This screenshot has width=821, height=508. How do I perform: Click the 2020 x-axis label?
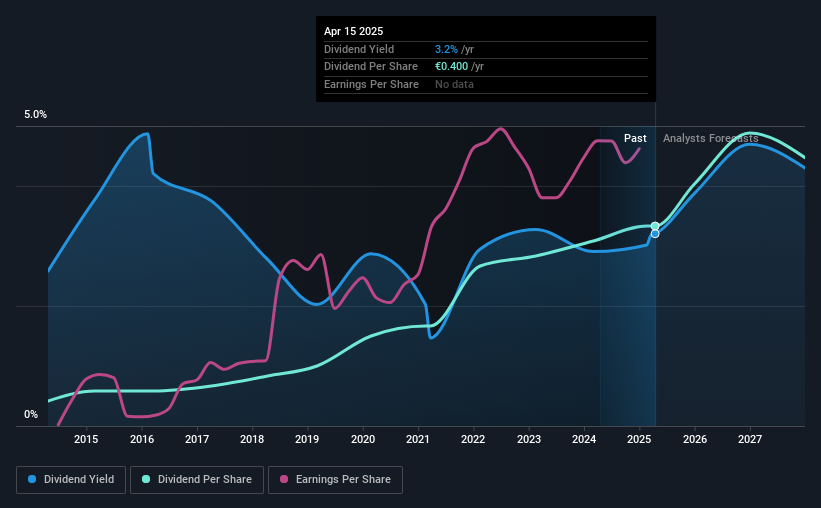point(363,439)
